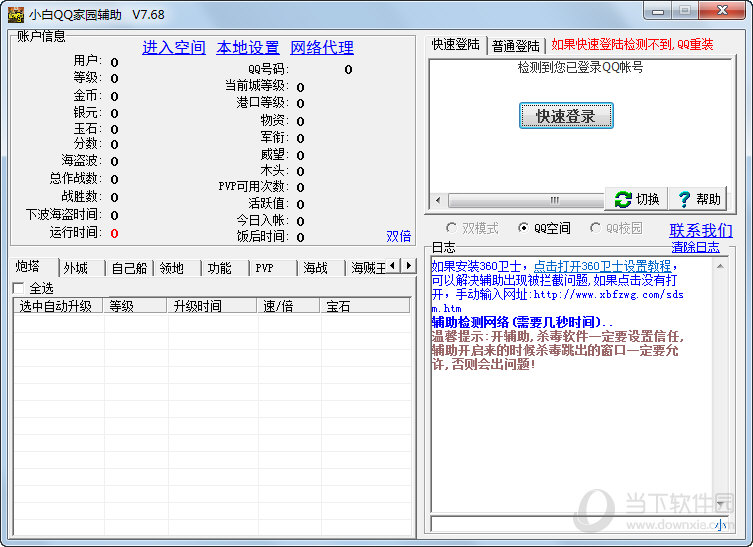Switch to the 炮塔 tab
753x547 pixels.
point(34,267)
